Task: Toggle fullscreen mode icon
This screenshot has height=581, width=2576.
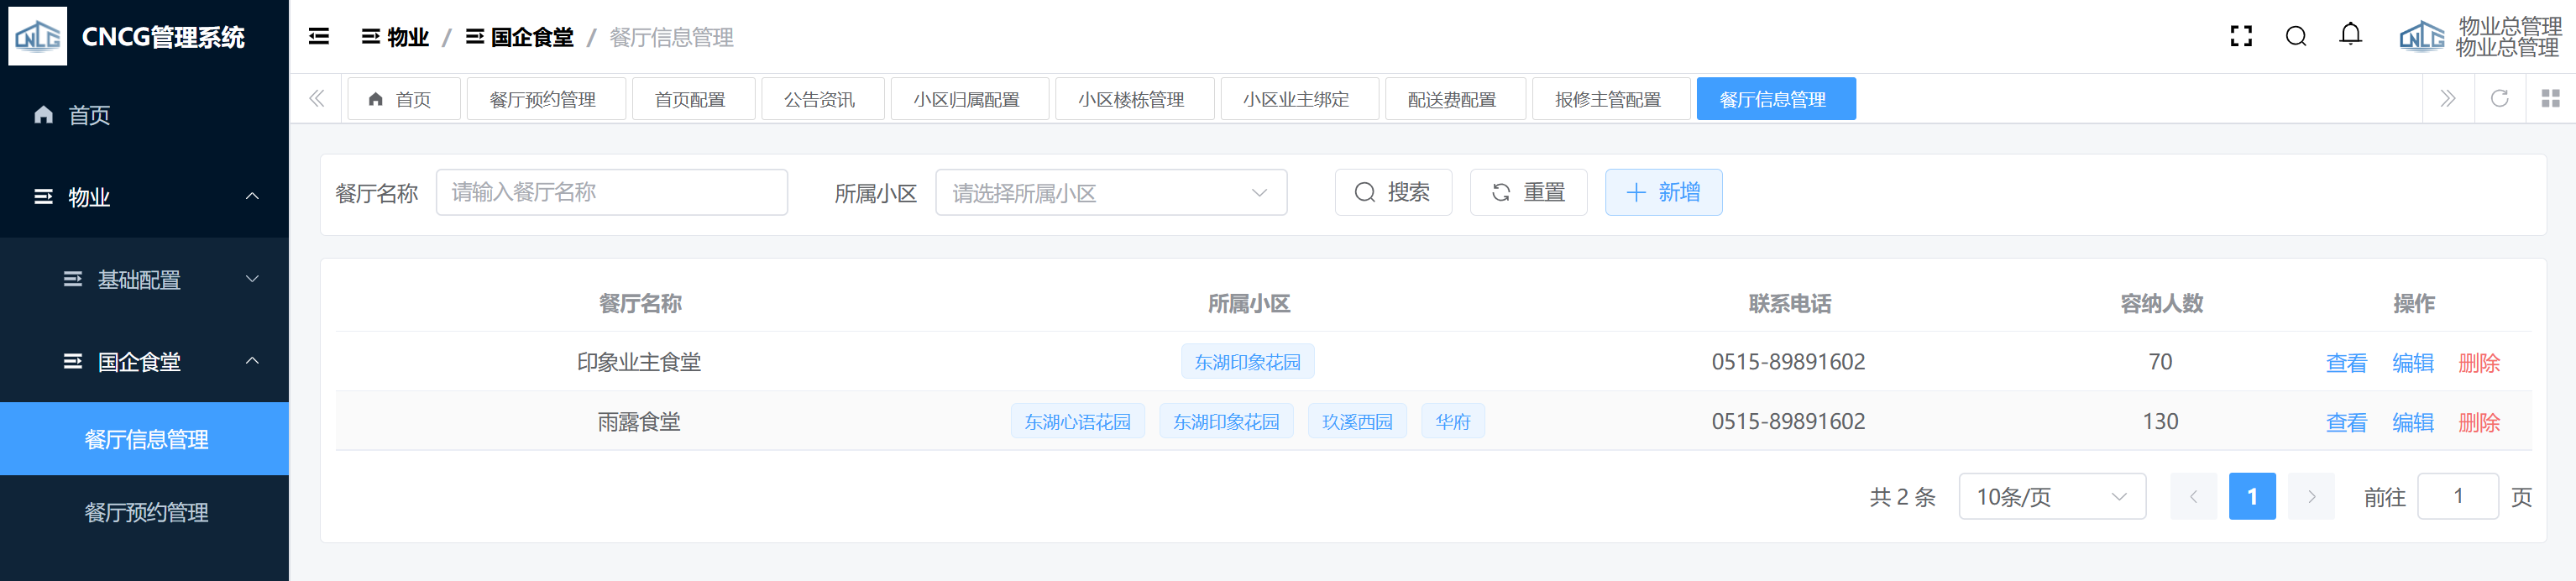Action: (x=2241, y=37)
